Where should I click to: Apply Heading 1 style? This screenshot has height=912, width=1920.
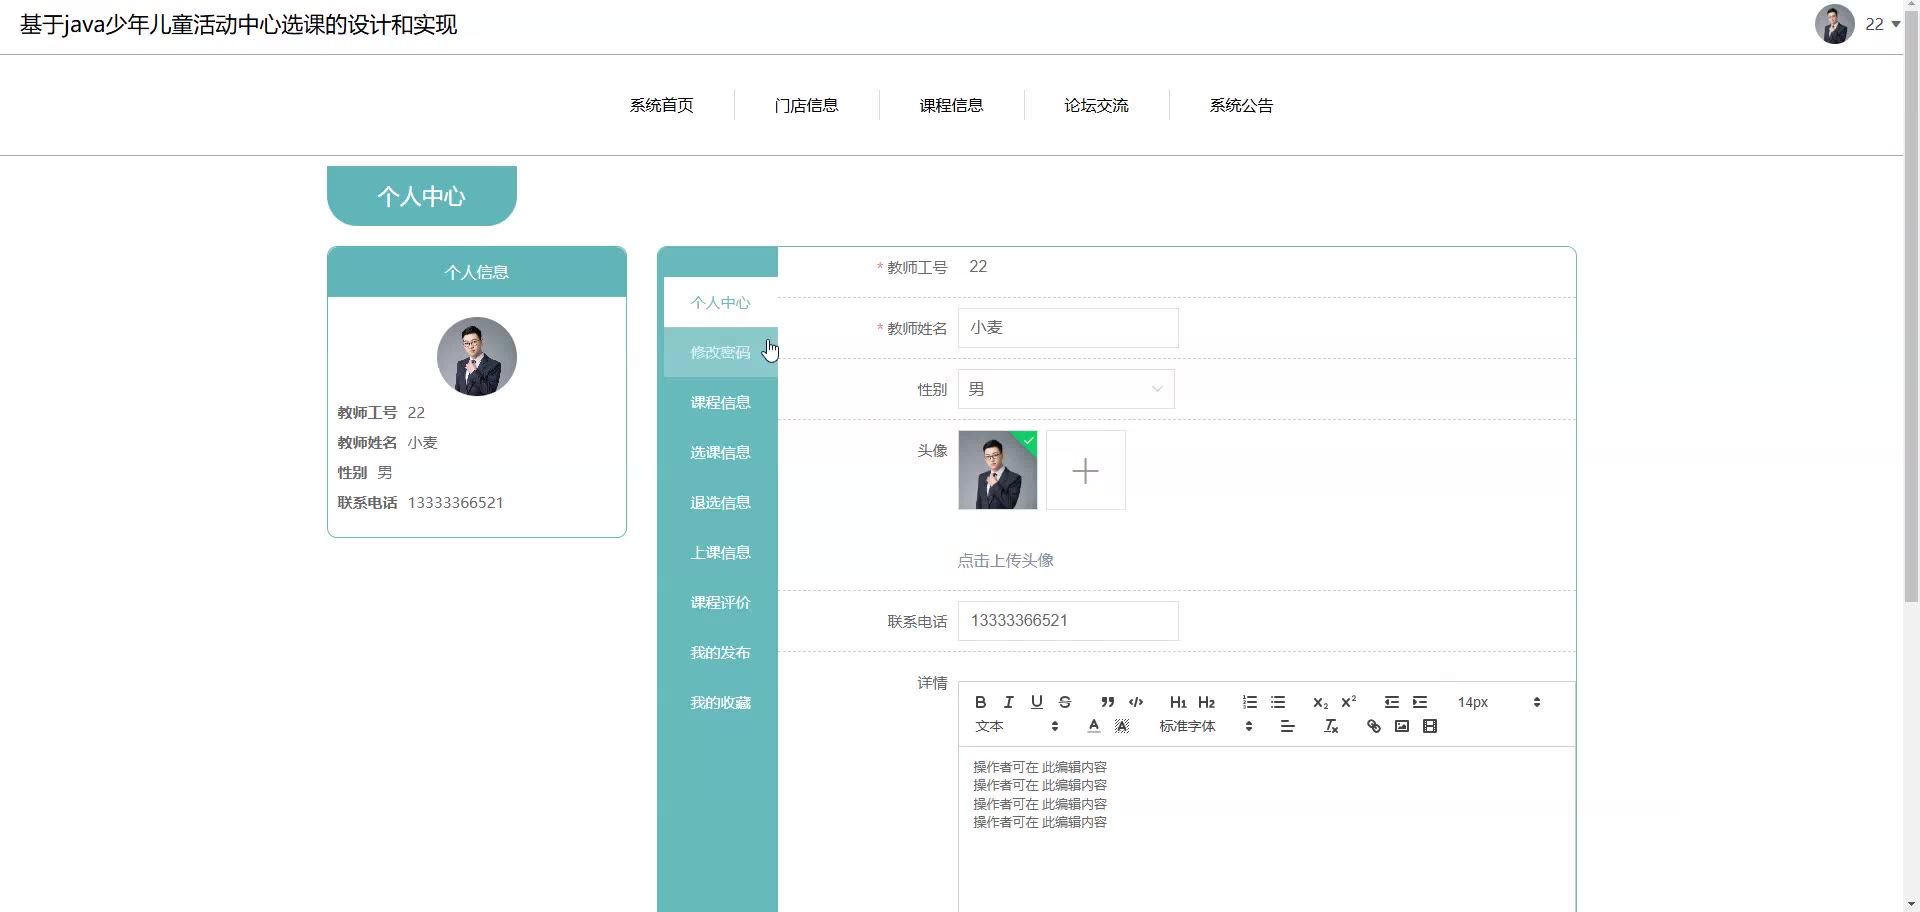[1178, 702]
